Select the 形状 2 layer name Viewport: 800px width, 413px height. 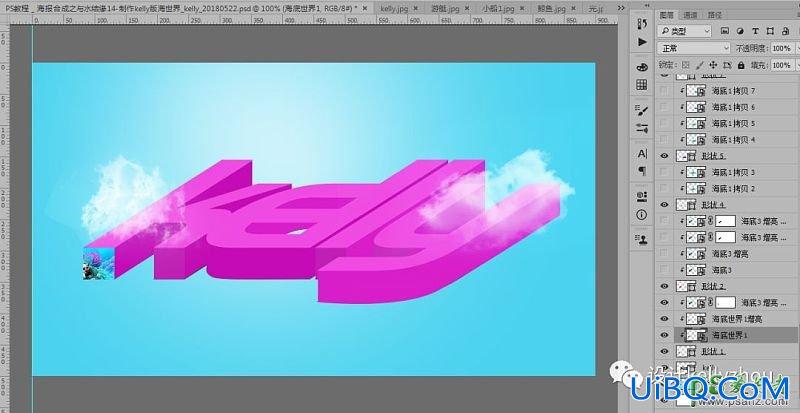tap(713, 286)
